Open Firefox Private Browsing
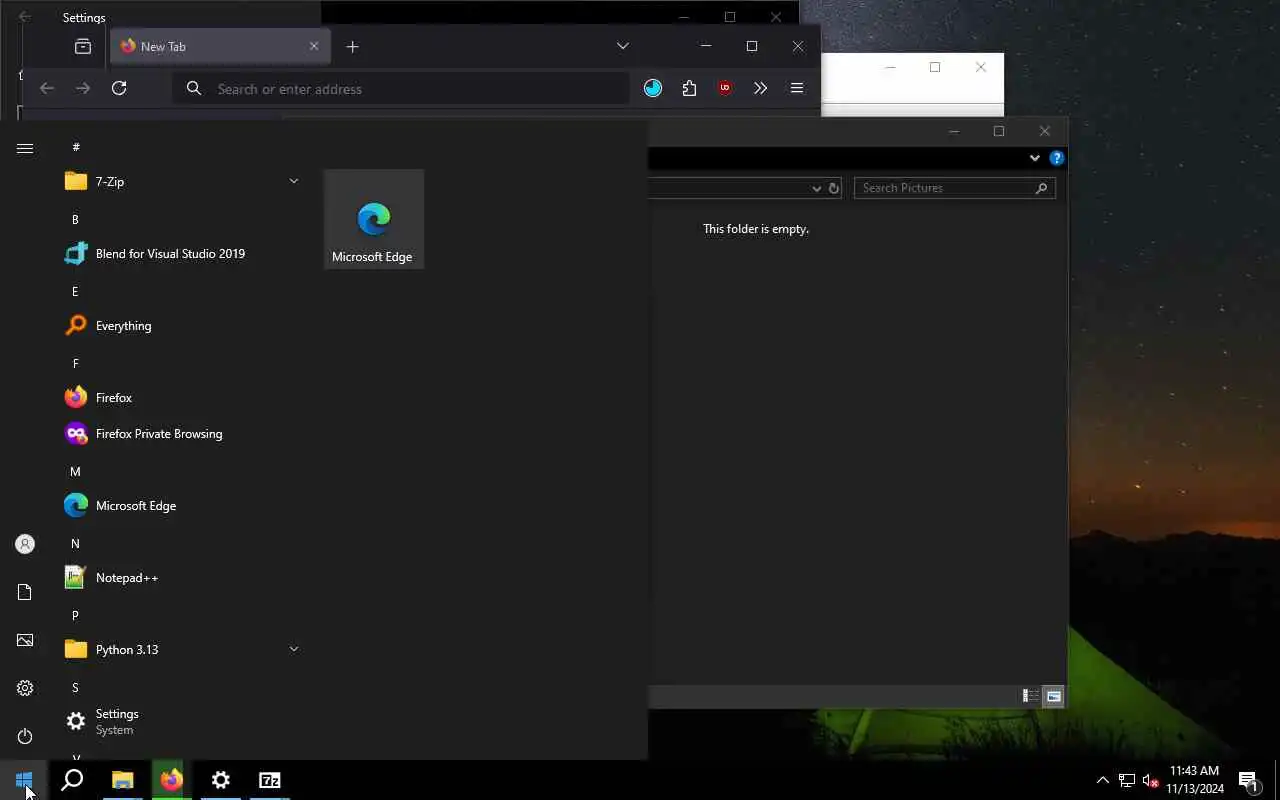1280x800 pixels. (182, 434)
